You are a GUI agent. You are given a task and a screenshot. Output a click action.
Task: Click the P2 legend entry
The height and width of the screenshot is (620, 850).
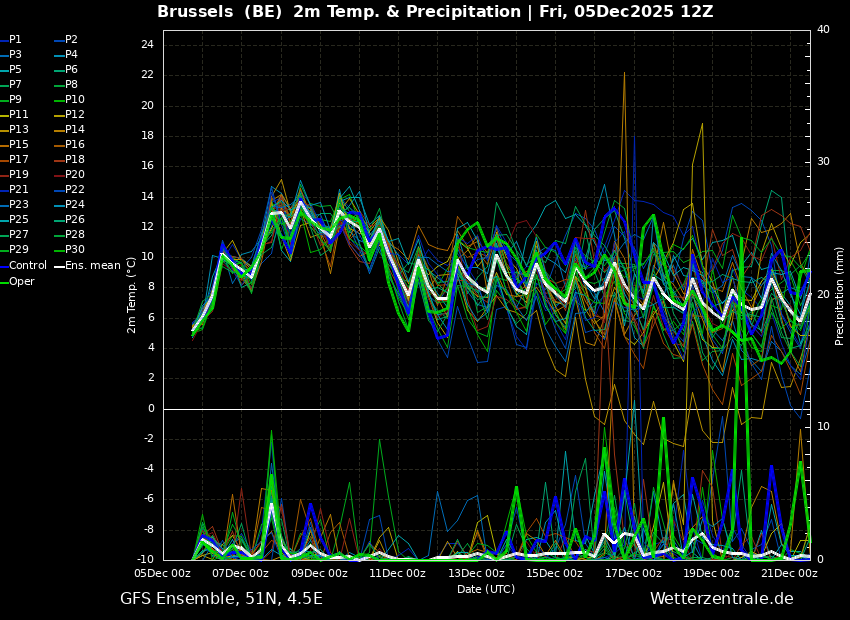tap(71, 40)
